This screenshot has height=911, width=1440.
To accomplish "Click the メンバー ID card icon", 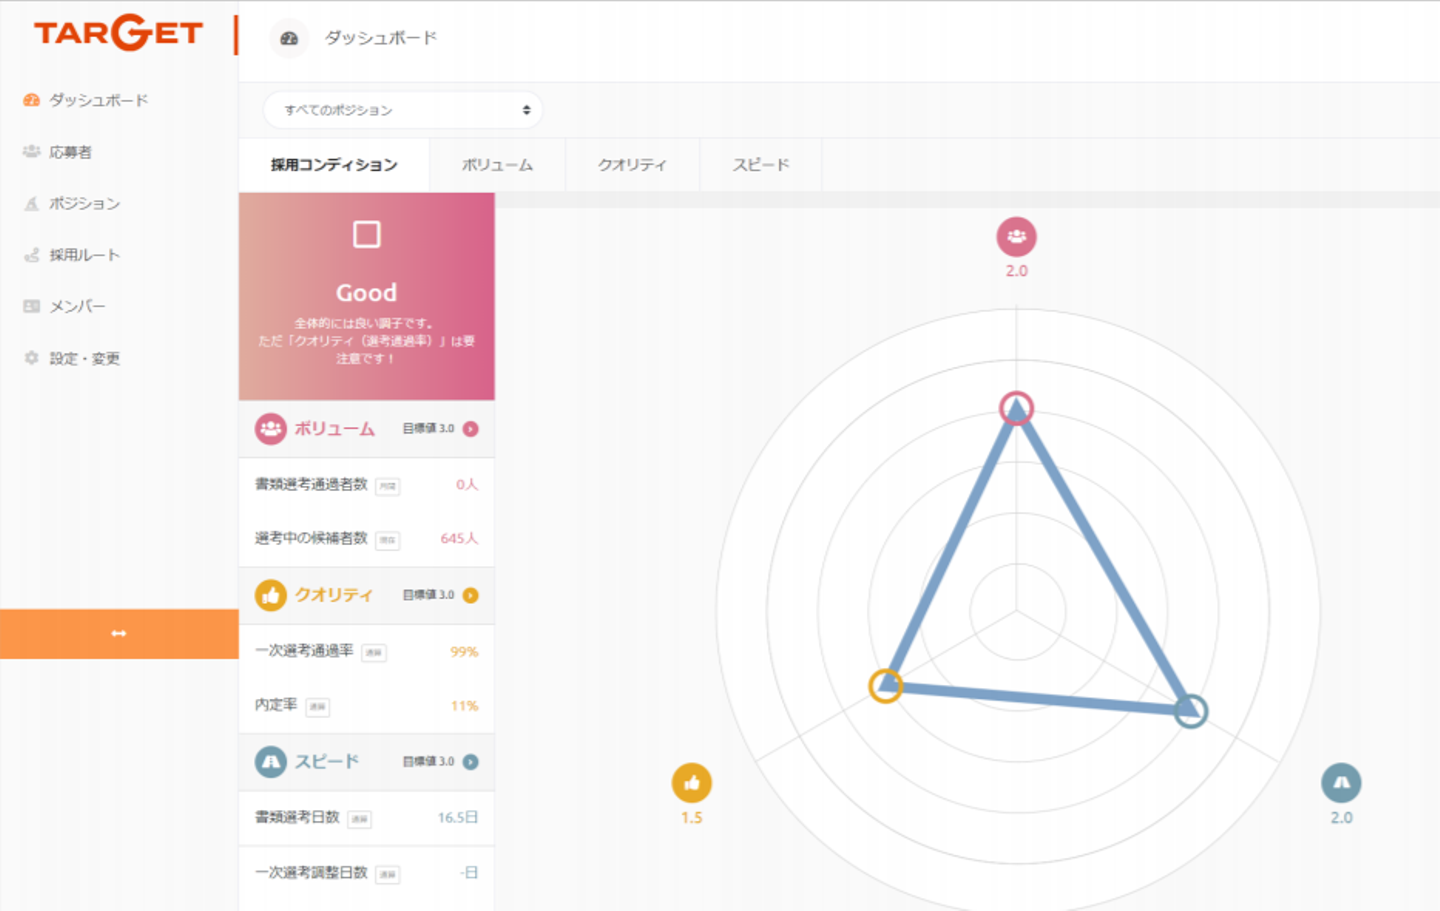I will click(31, 306).
